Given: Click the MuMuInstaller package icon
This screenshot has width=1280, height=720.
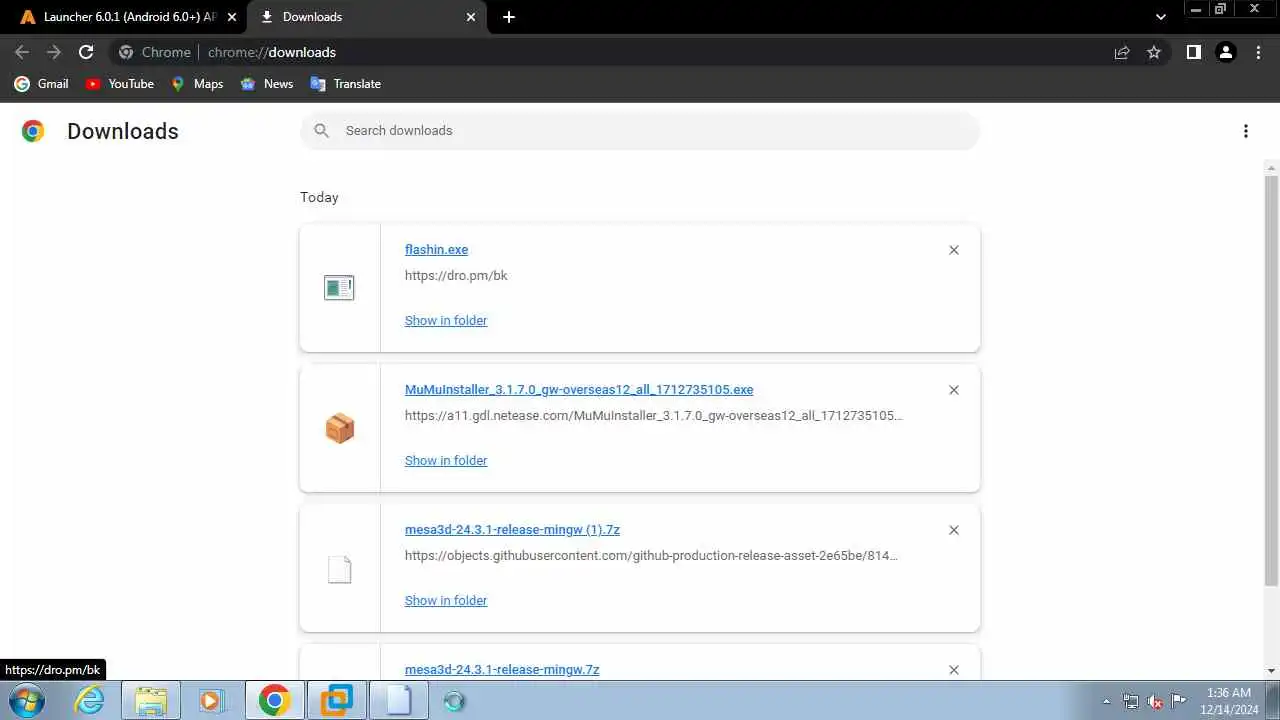Looking at the screenshot, I should point(340,428).
